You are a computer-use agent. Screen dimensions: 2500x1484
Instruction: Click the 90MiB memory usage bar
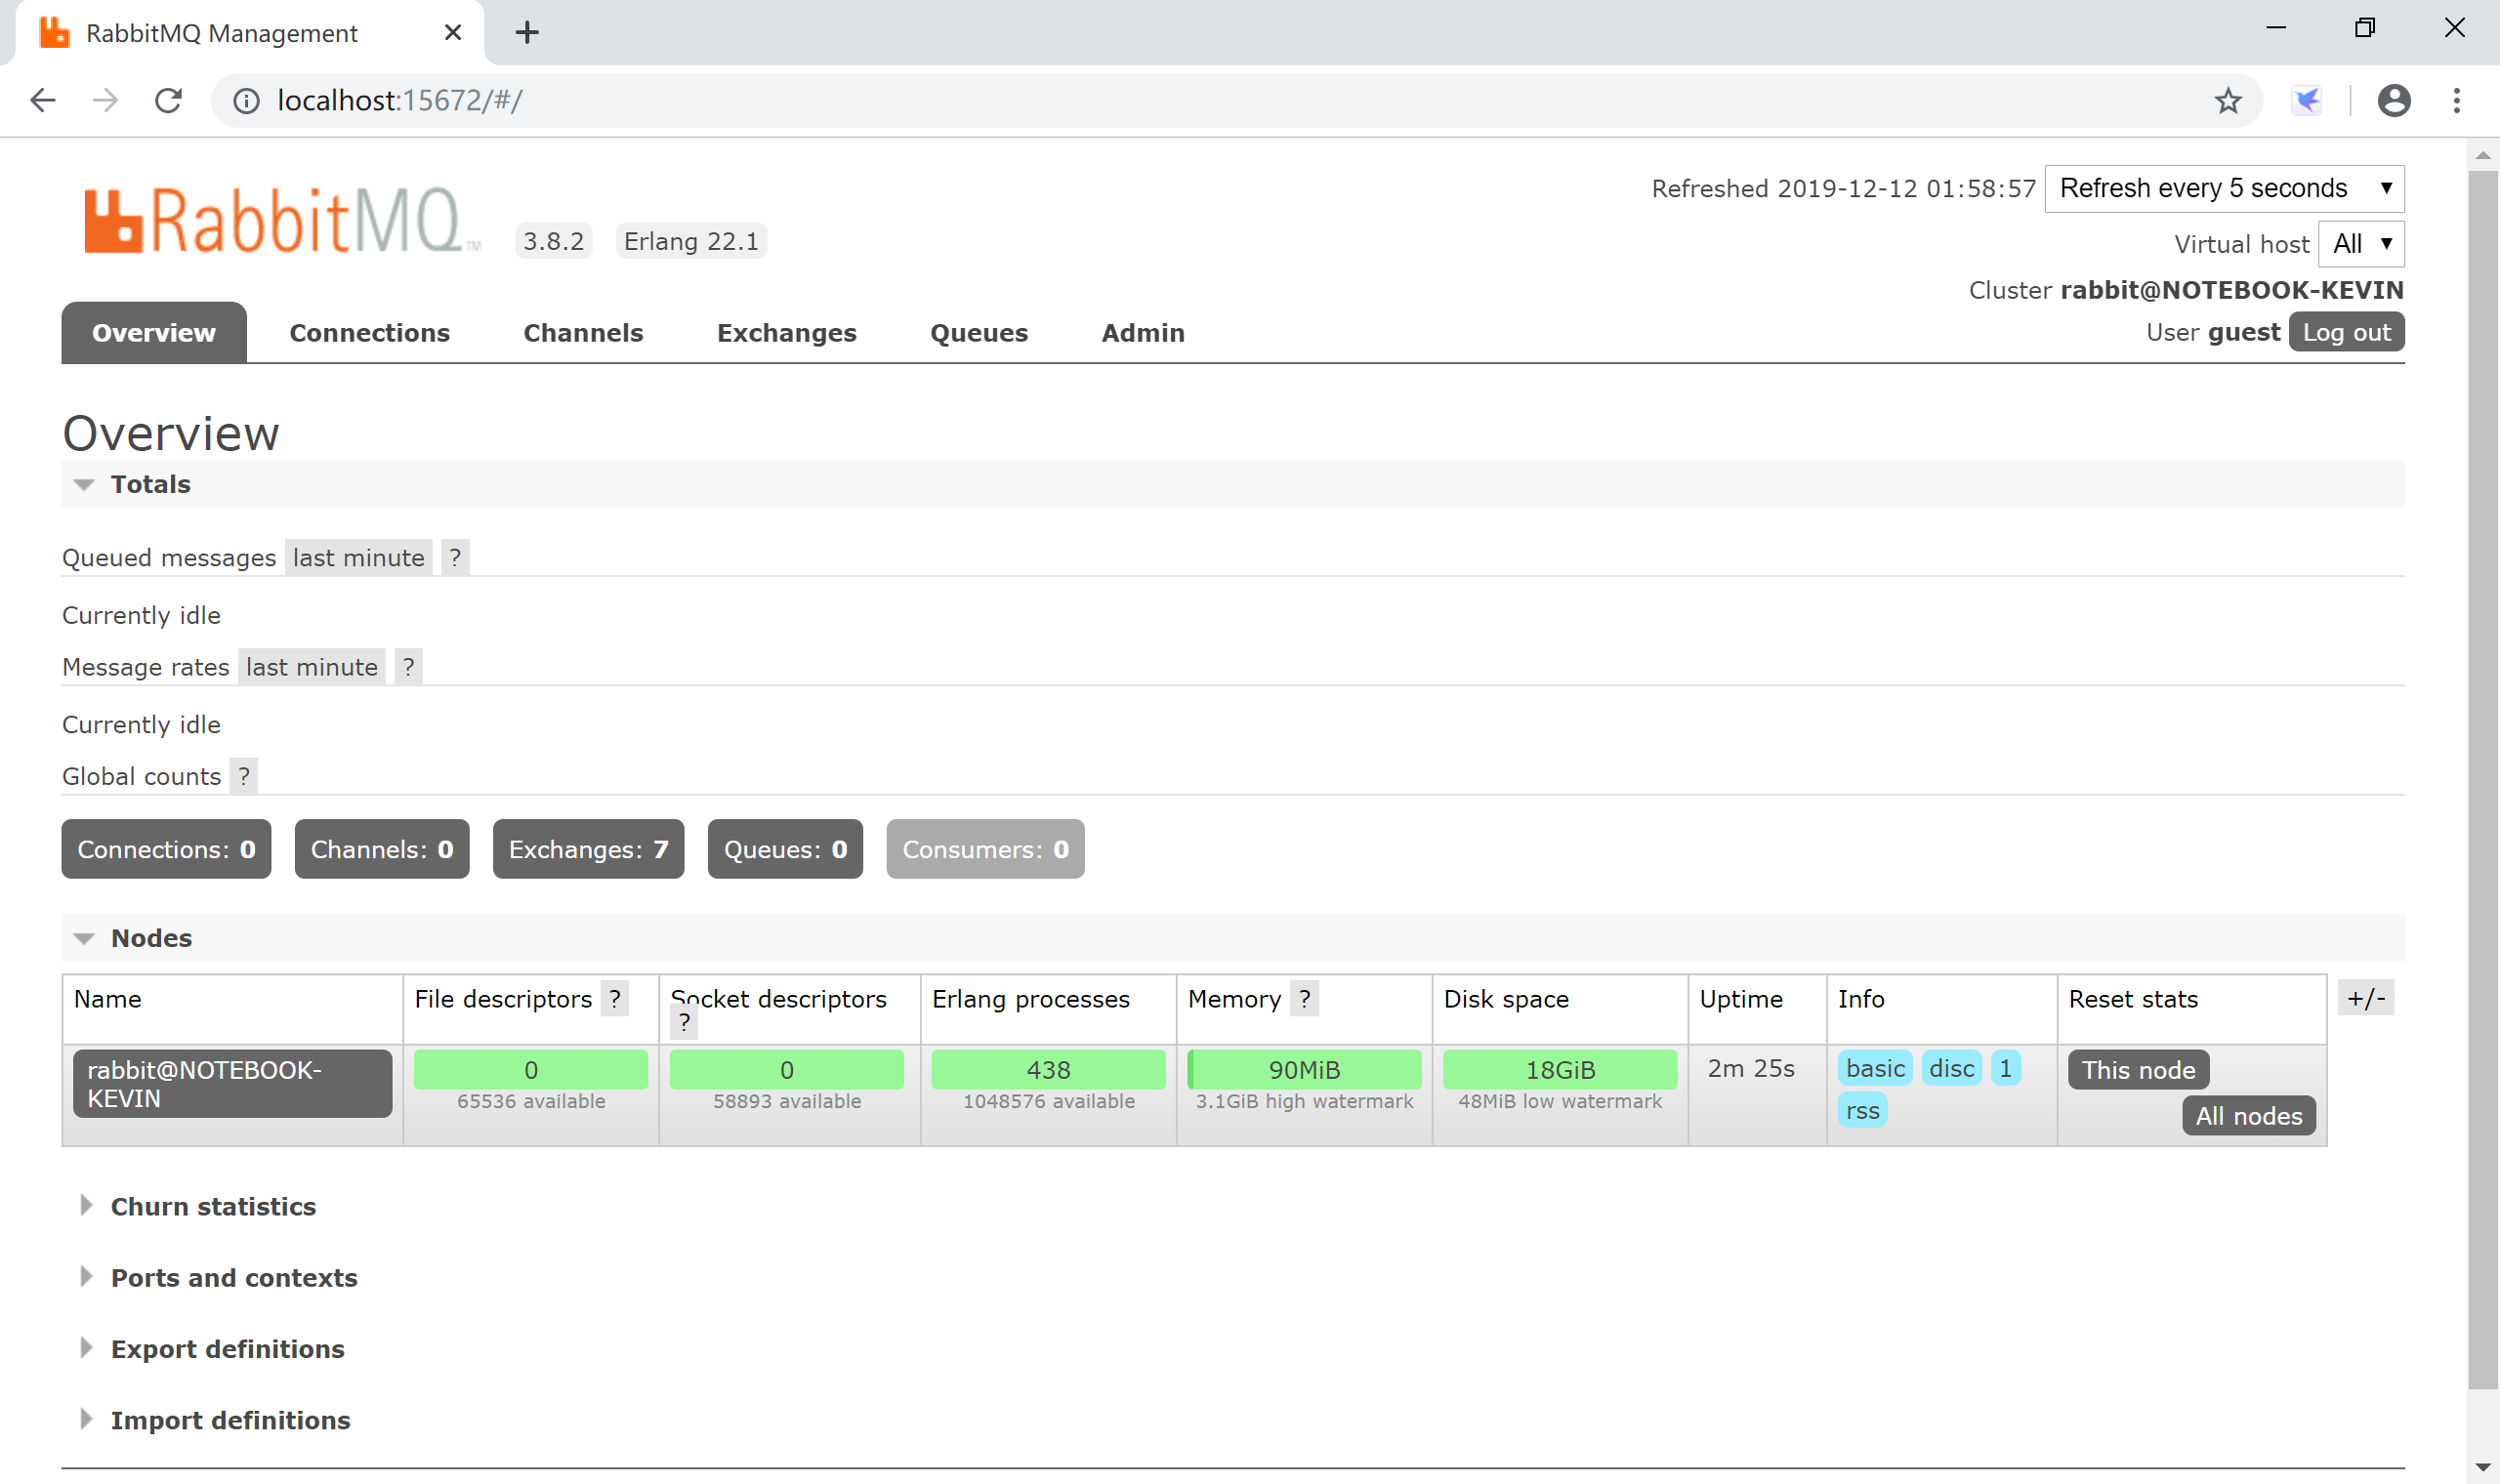[x=1304, y=1069]
